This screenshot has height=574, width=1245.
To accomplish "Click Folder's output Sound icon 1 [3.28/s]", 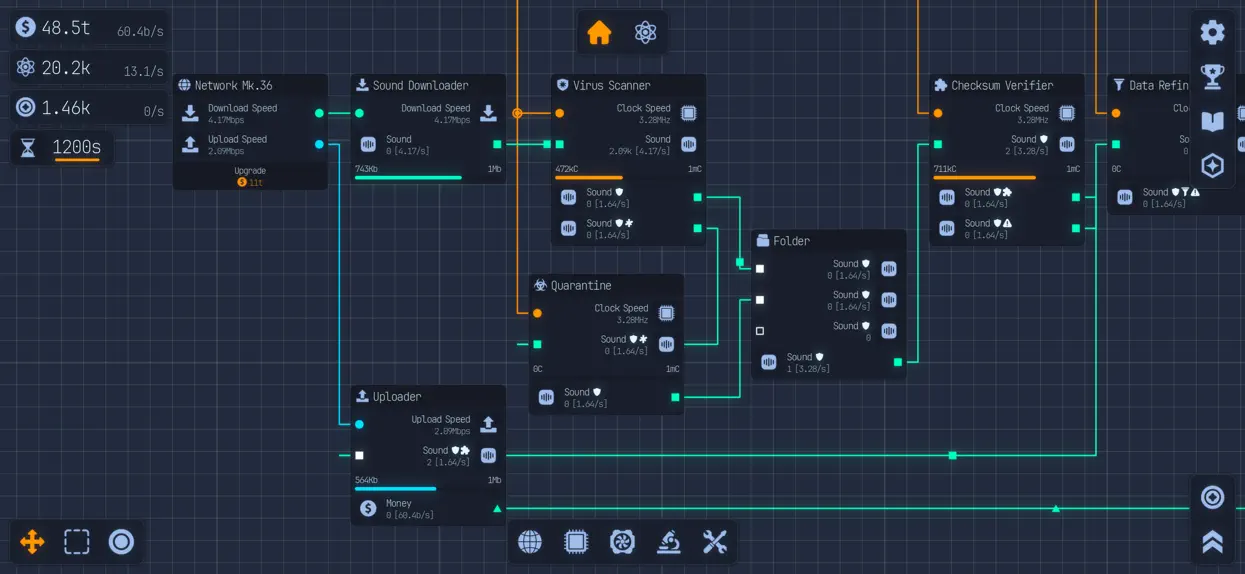I will (x=768, y=362).
